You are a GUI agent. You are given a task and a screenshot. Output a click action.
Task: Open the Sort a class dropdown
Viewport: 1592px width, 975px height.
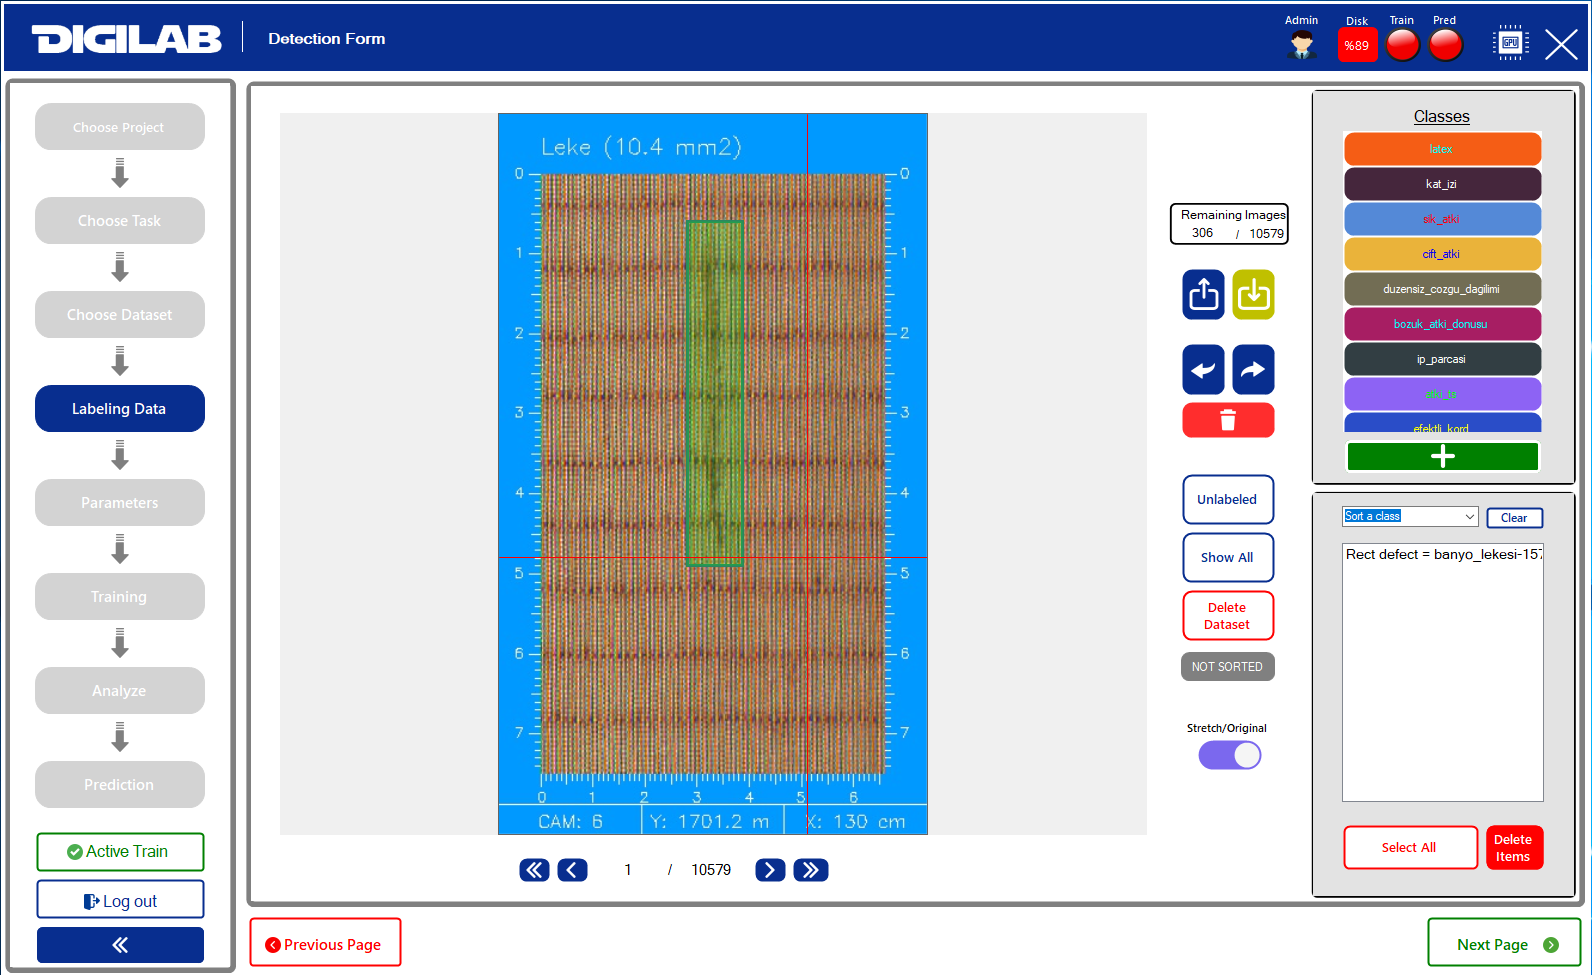pyautogui.click(x=1409, y=517)
